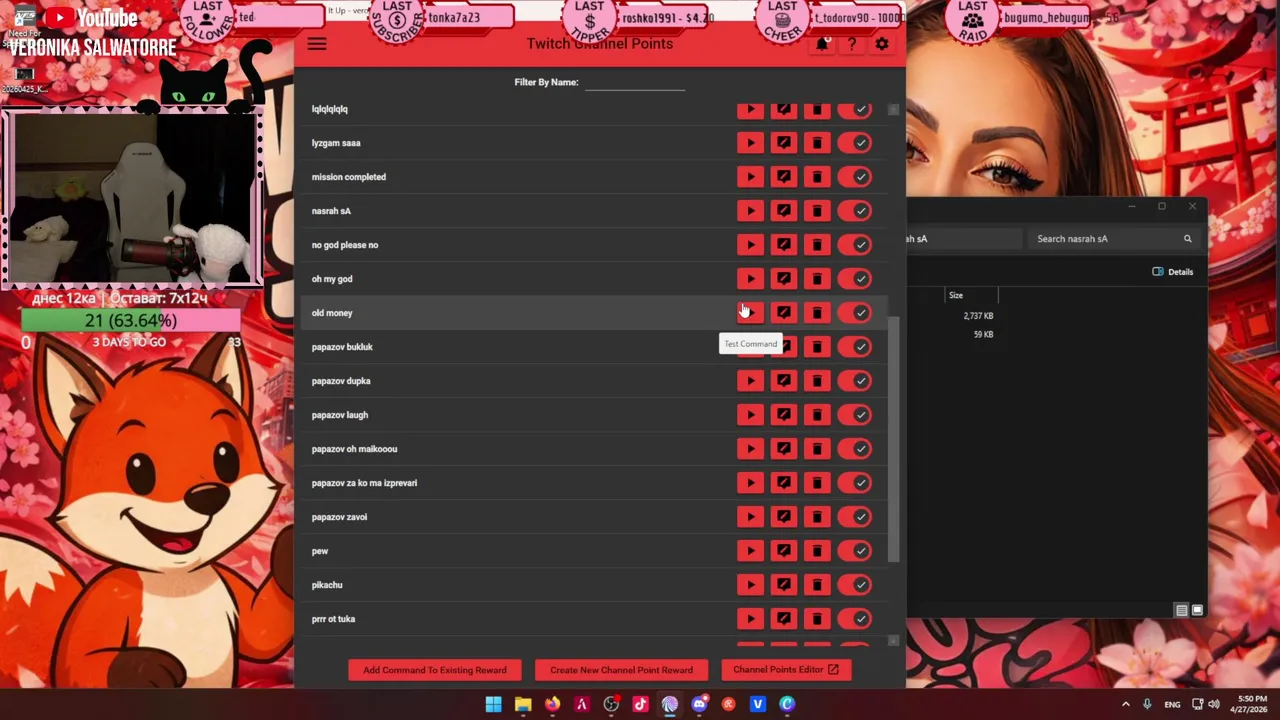Click the microphone tray icon
This screenshot has width=1280, height=720.
coord(1147,704)
